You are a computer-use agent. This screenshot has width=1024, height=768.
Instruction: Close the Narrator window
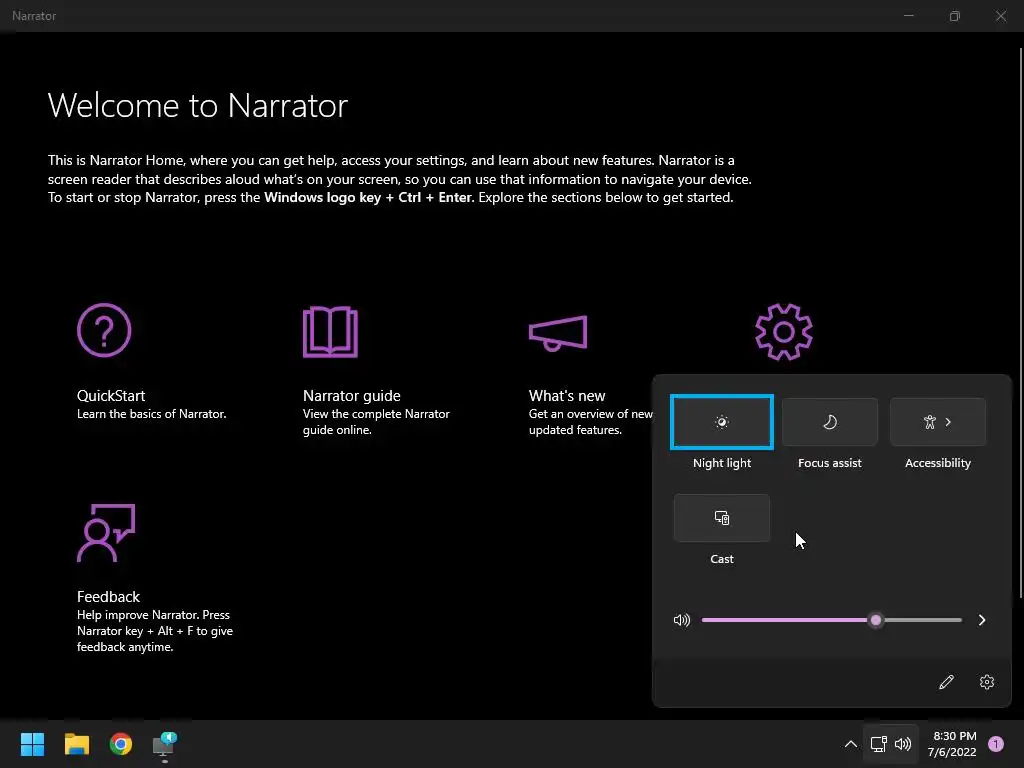point(1000,16)
